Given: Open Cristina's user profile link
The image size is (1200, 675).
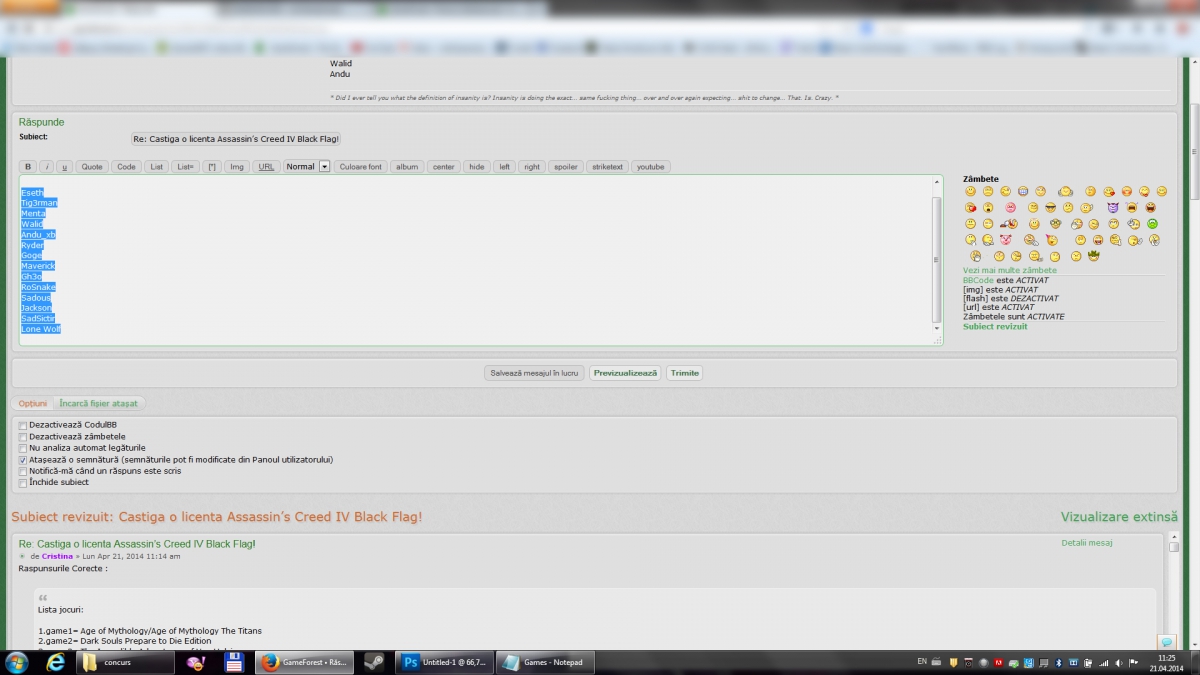Looking at the screenshot, I should pyautogui.click(x=57, y=556).
